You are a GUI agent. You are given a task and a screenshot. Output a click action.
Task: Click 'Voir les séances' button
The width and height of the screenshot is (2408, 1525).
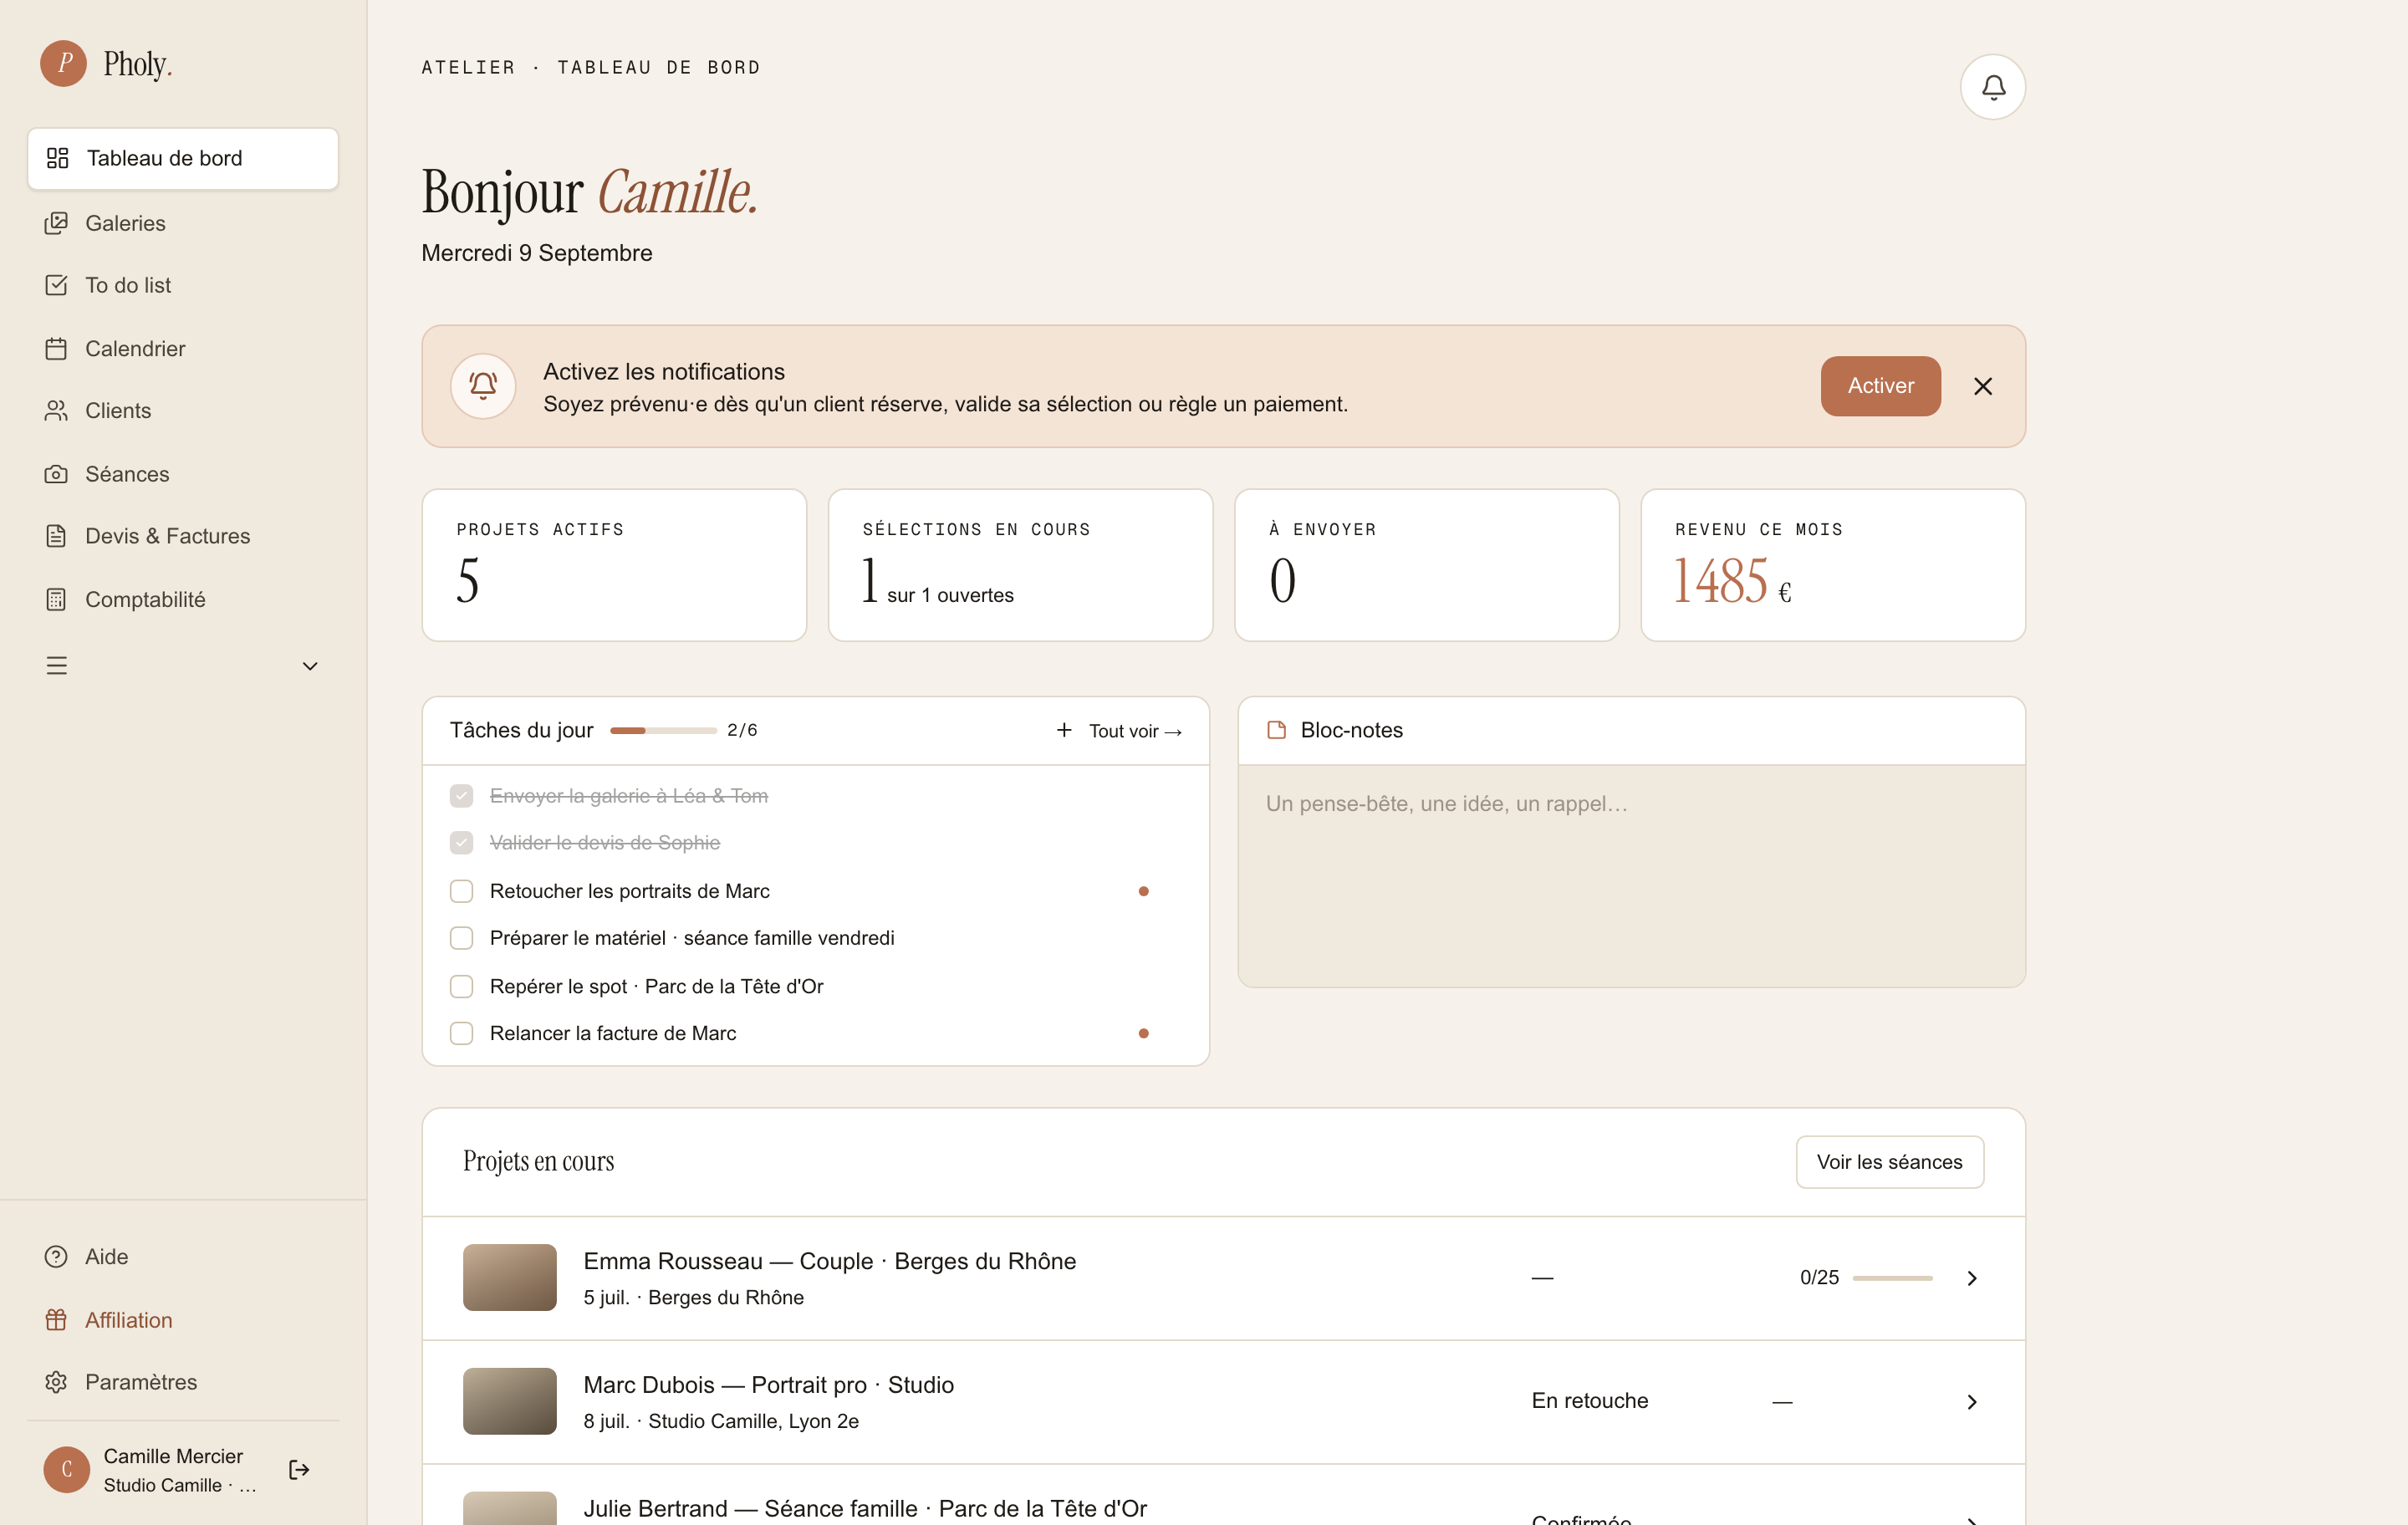[x=1889, y=1162]
